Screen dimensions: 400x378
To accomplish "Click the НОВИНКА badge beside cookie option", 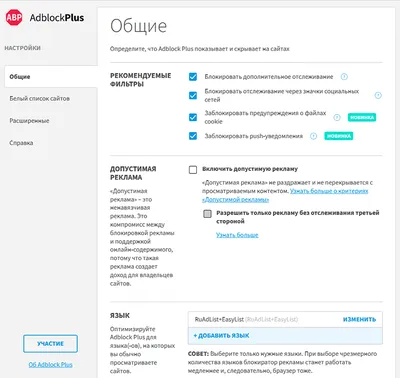I will click(362, 117).
